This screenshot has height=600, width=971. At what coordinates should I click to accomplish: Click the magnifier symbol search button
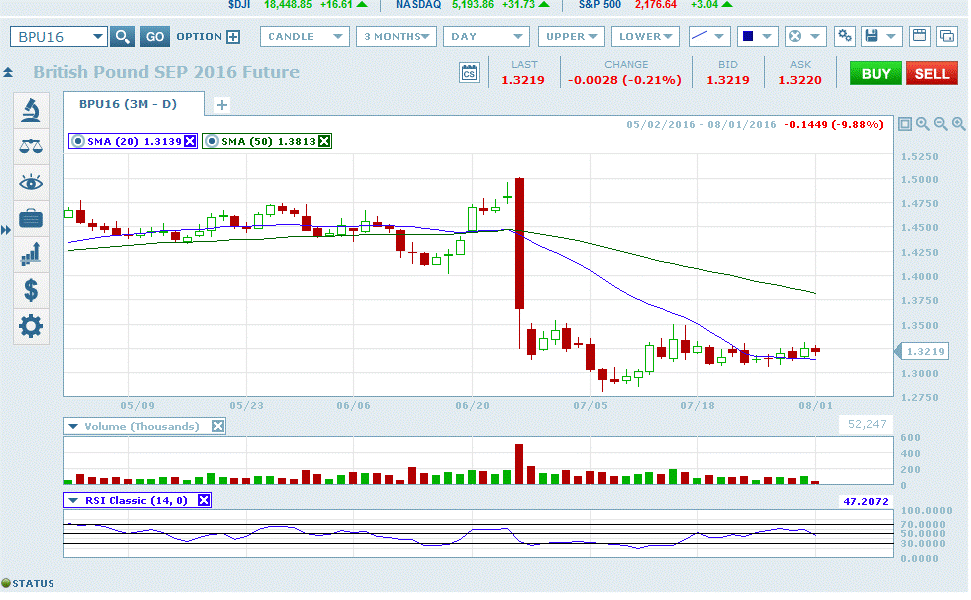[122, 37]
